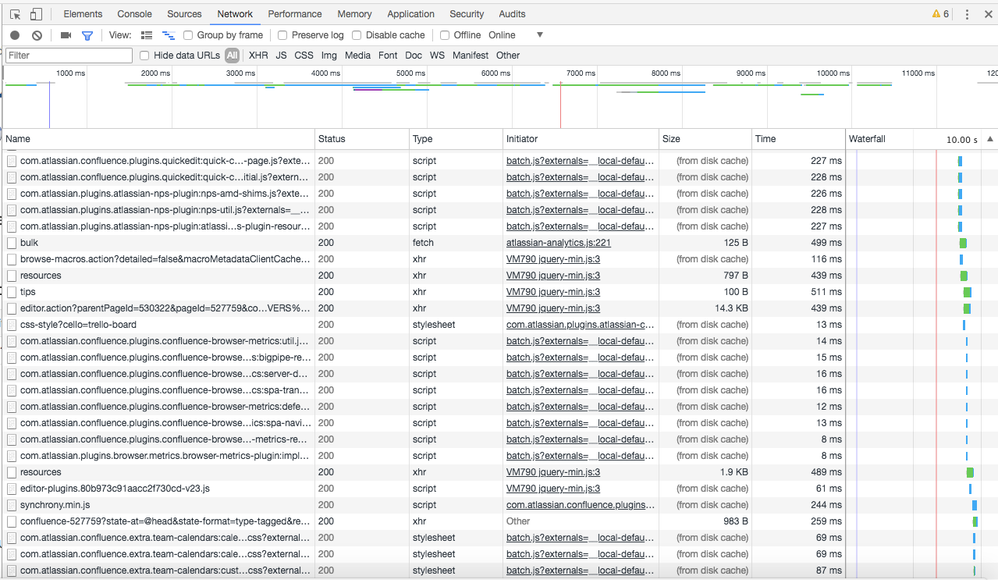
Task: Switch to large request rows view
Action: click(147, 35)
